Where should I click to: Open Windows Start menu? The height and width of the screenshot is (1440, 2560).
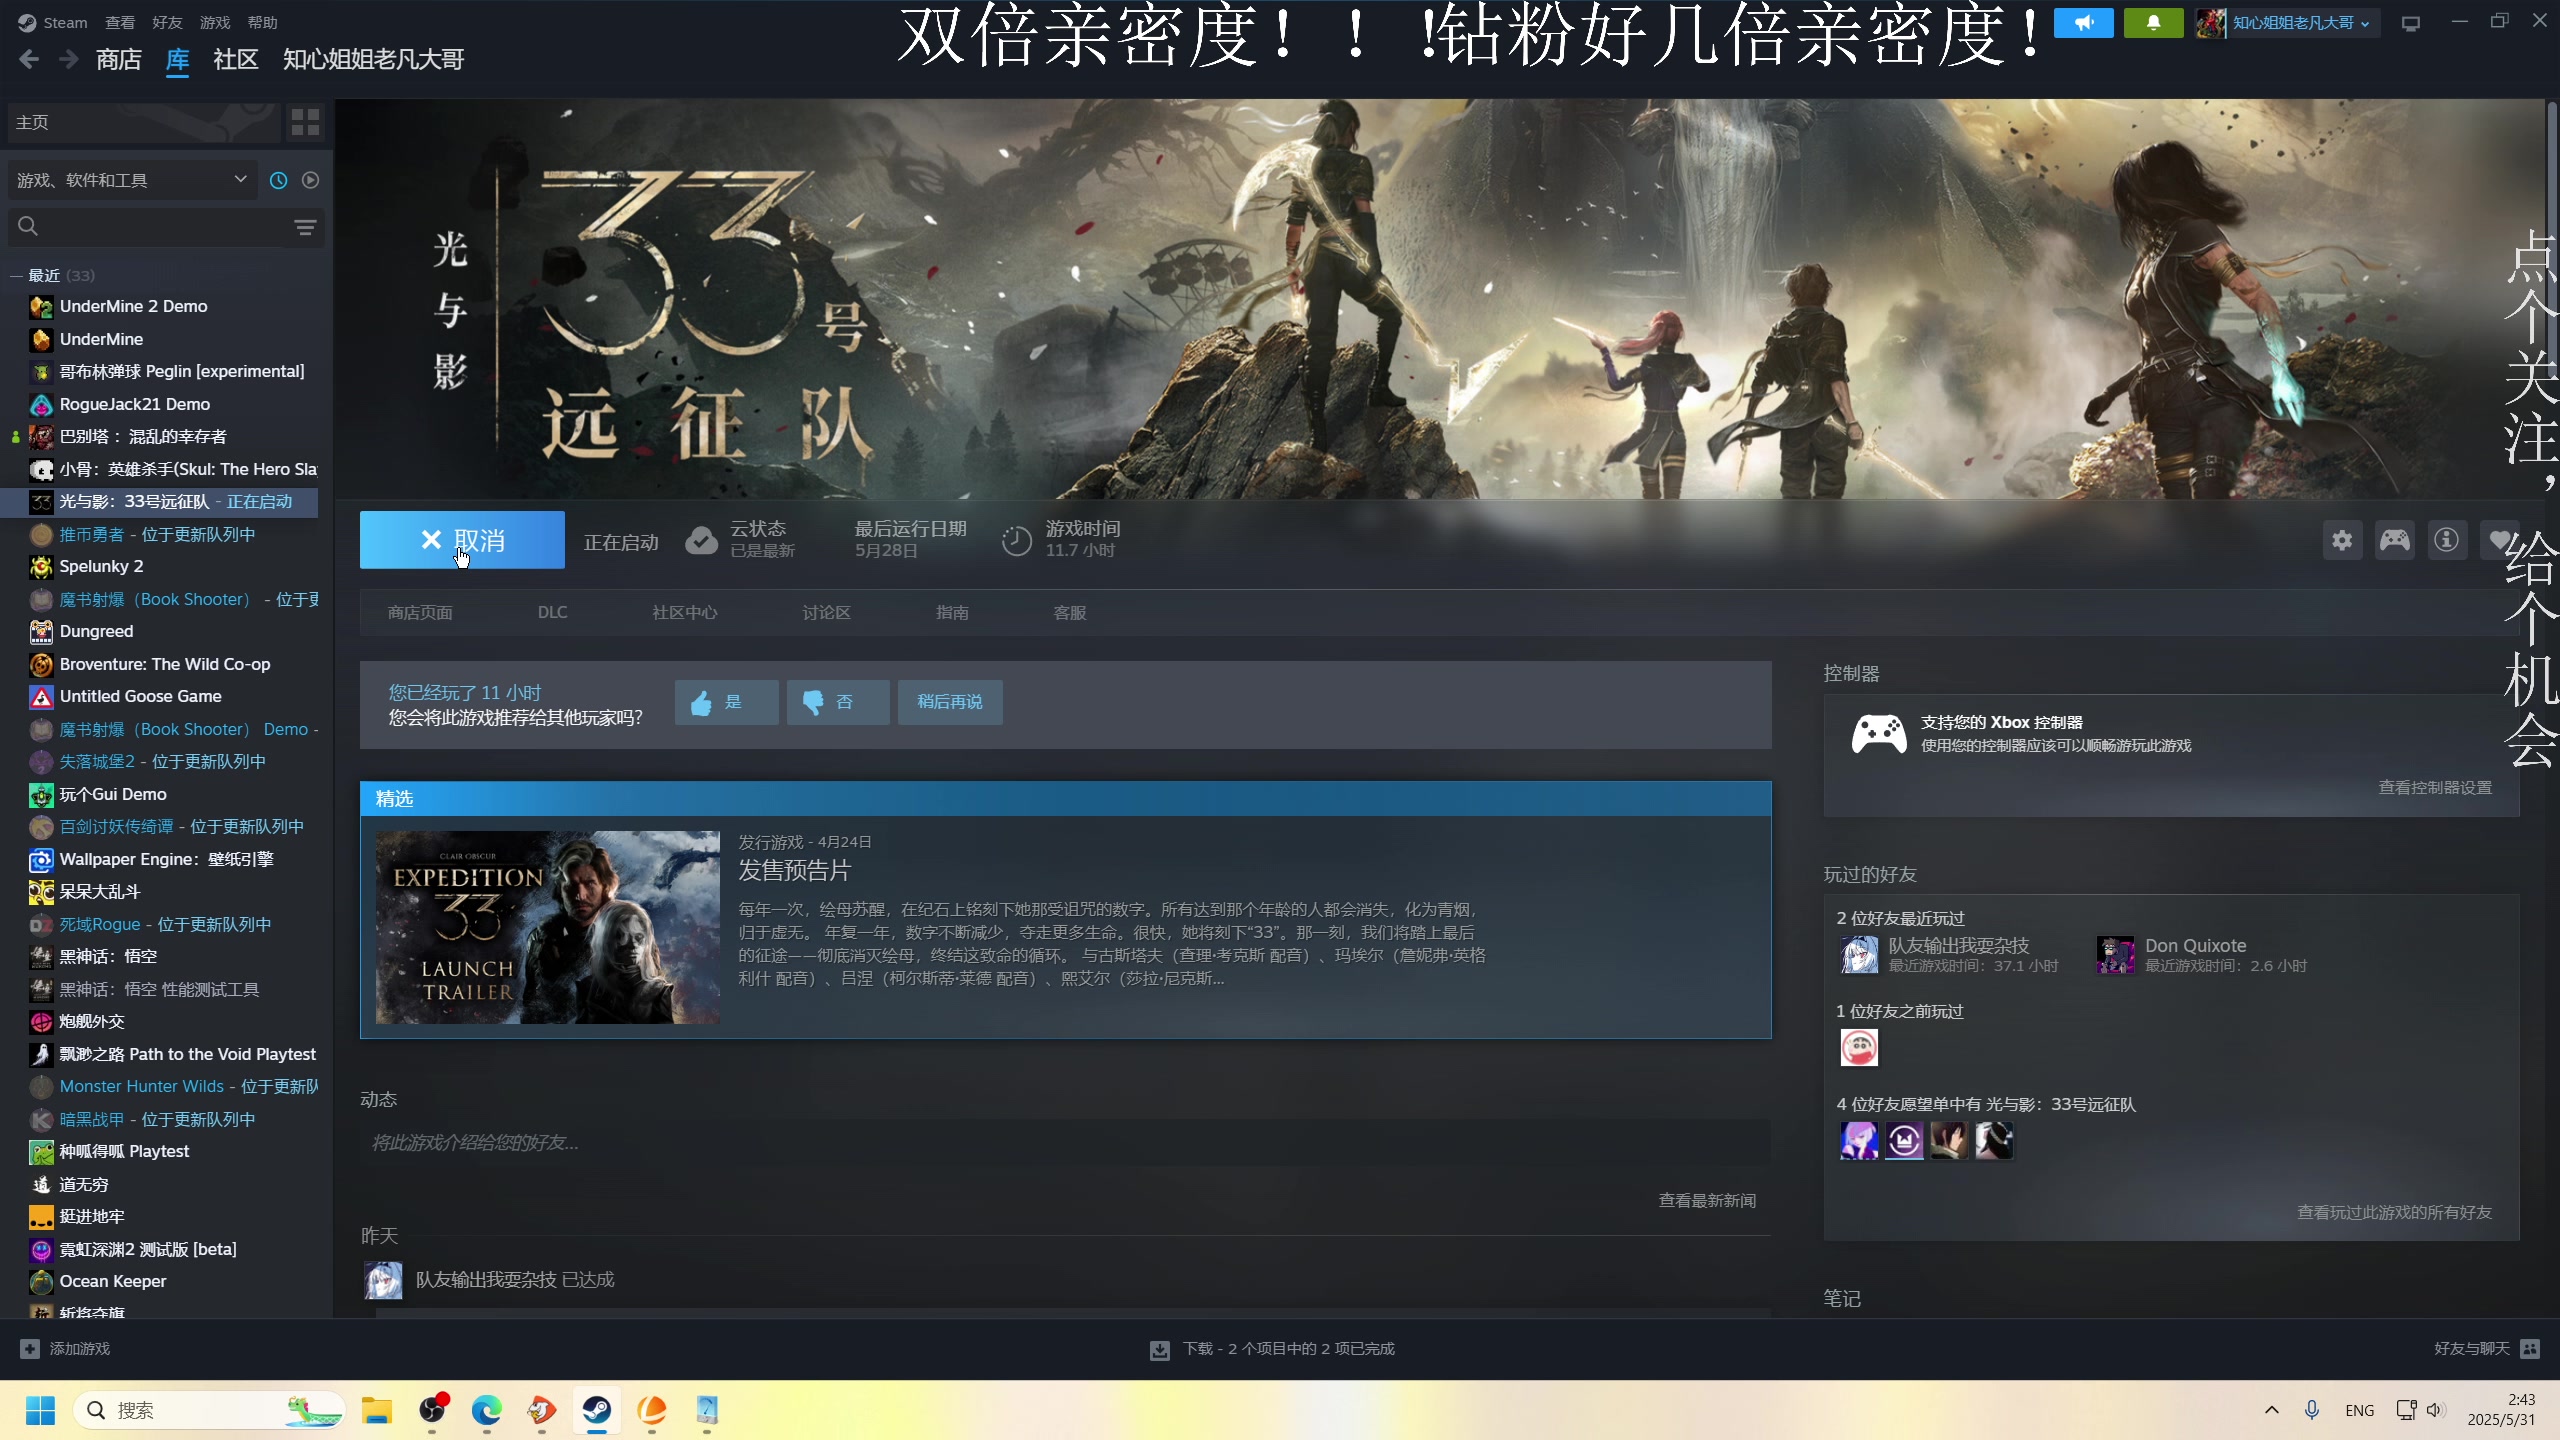click(x=40, y=1411)
